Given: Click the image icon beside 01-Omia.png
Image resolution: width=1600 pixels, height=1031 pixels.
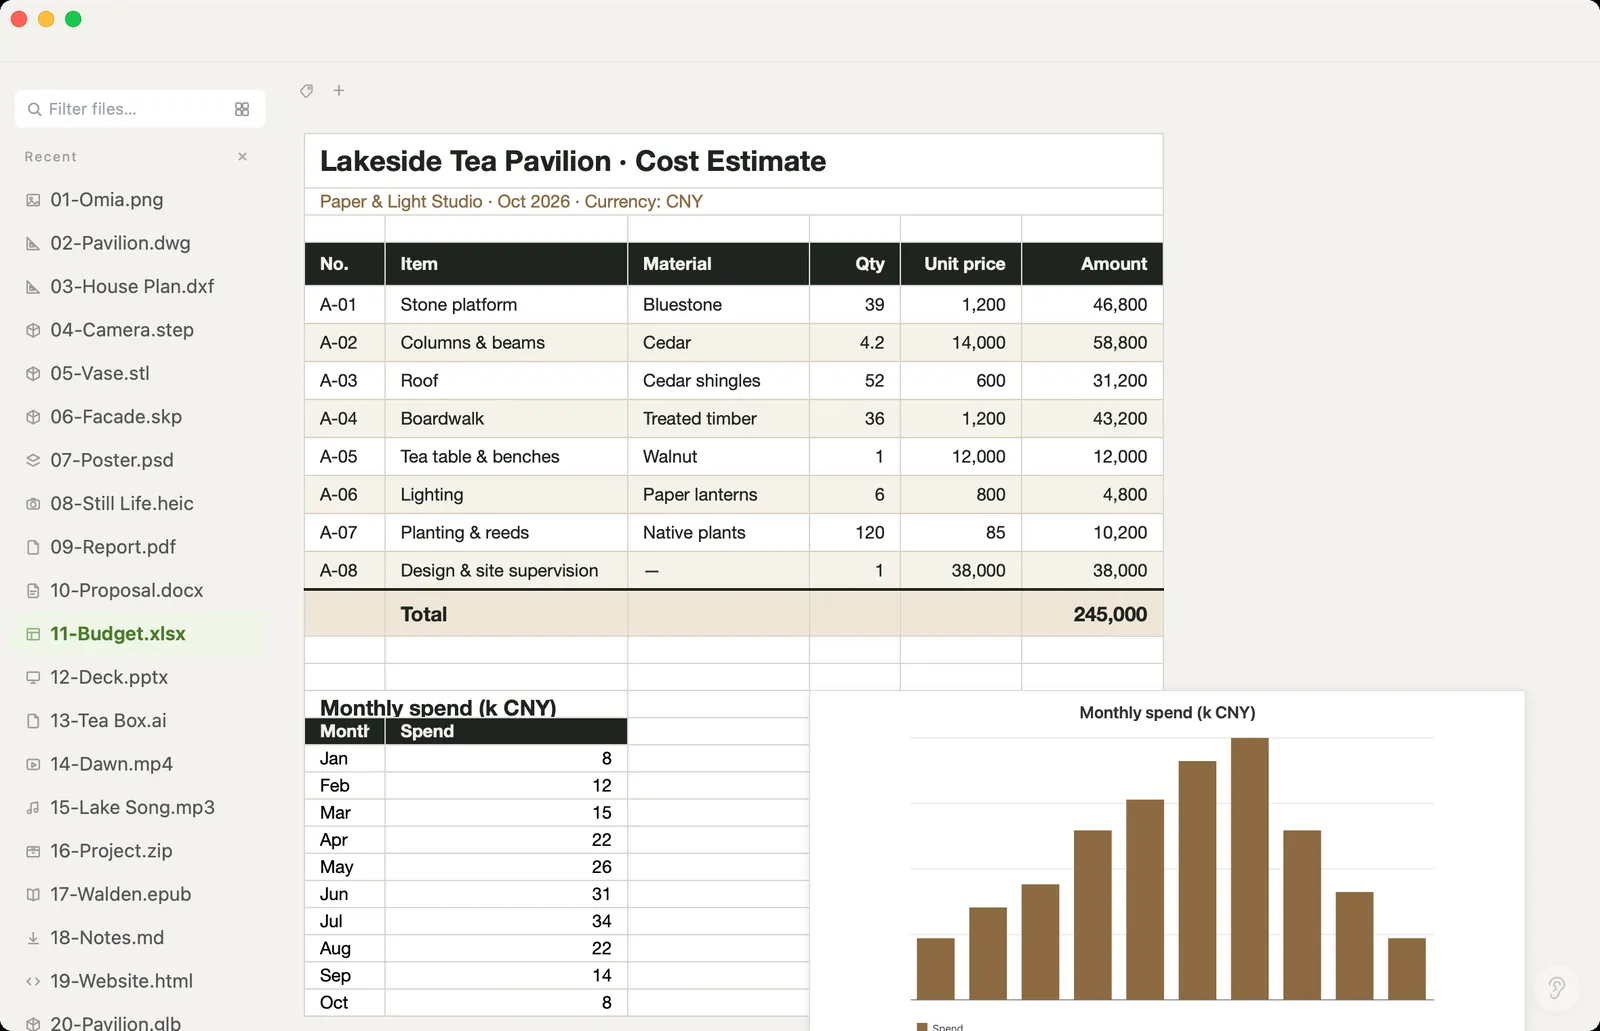Looking at the screenshot, I should [33, 200].
